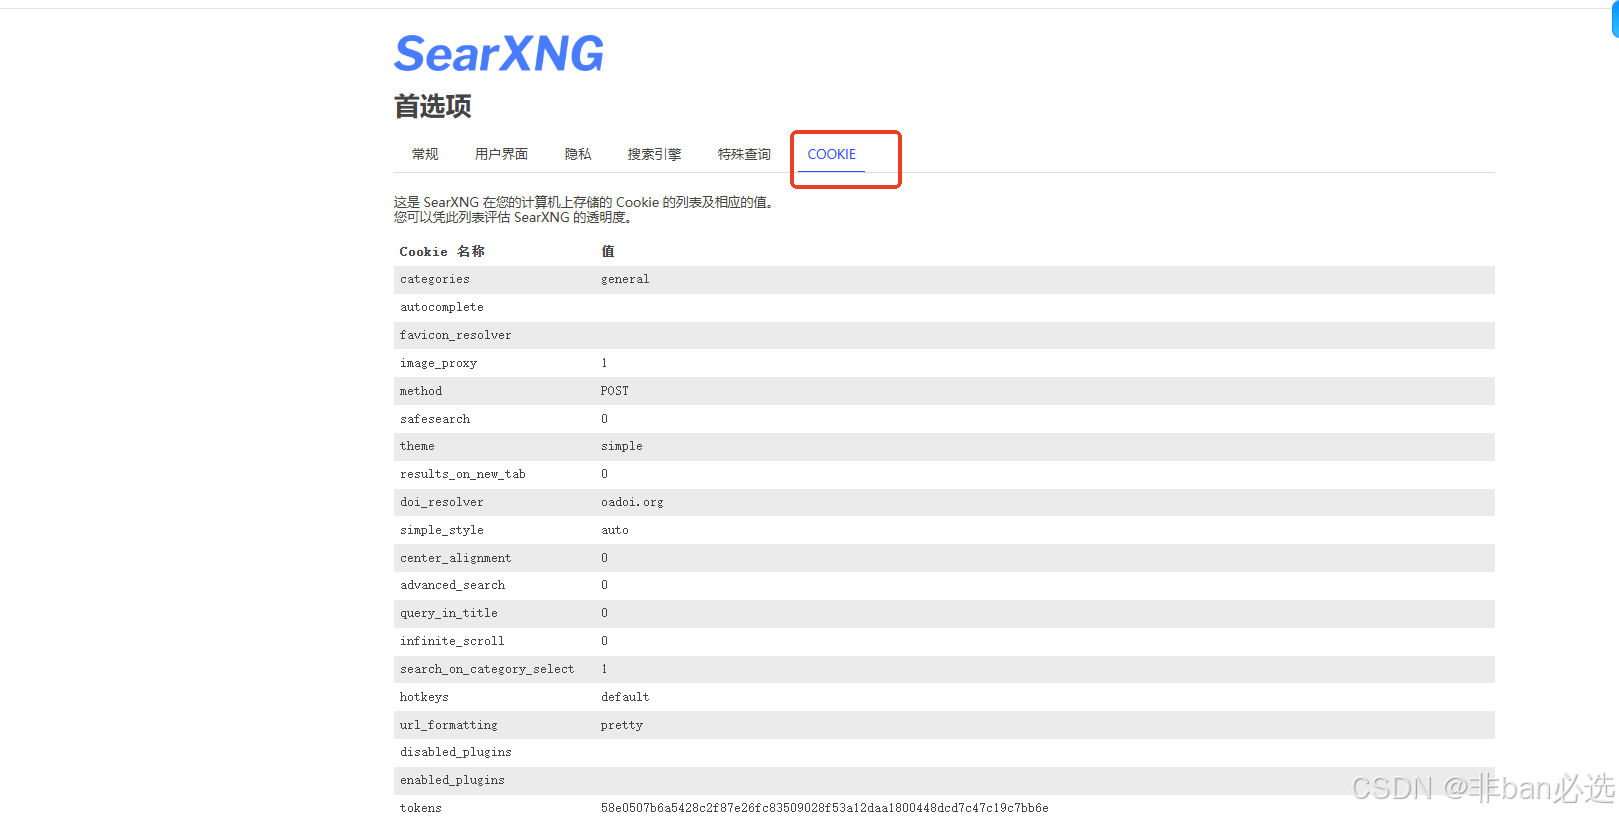Select the 'safesearch' cookie name

pos(435,419)
